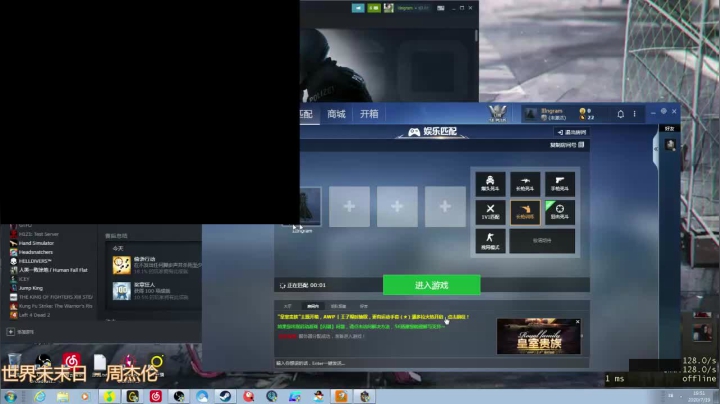Screen dimensions: 720x404
Task: Add a teammate in the second empty slot
Action: coord(397,207)
